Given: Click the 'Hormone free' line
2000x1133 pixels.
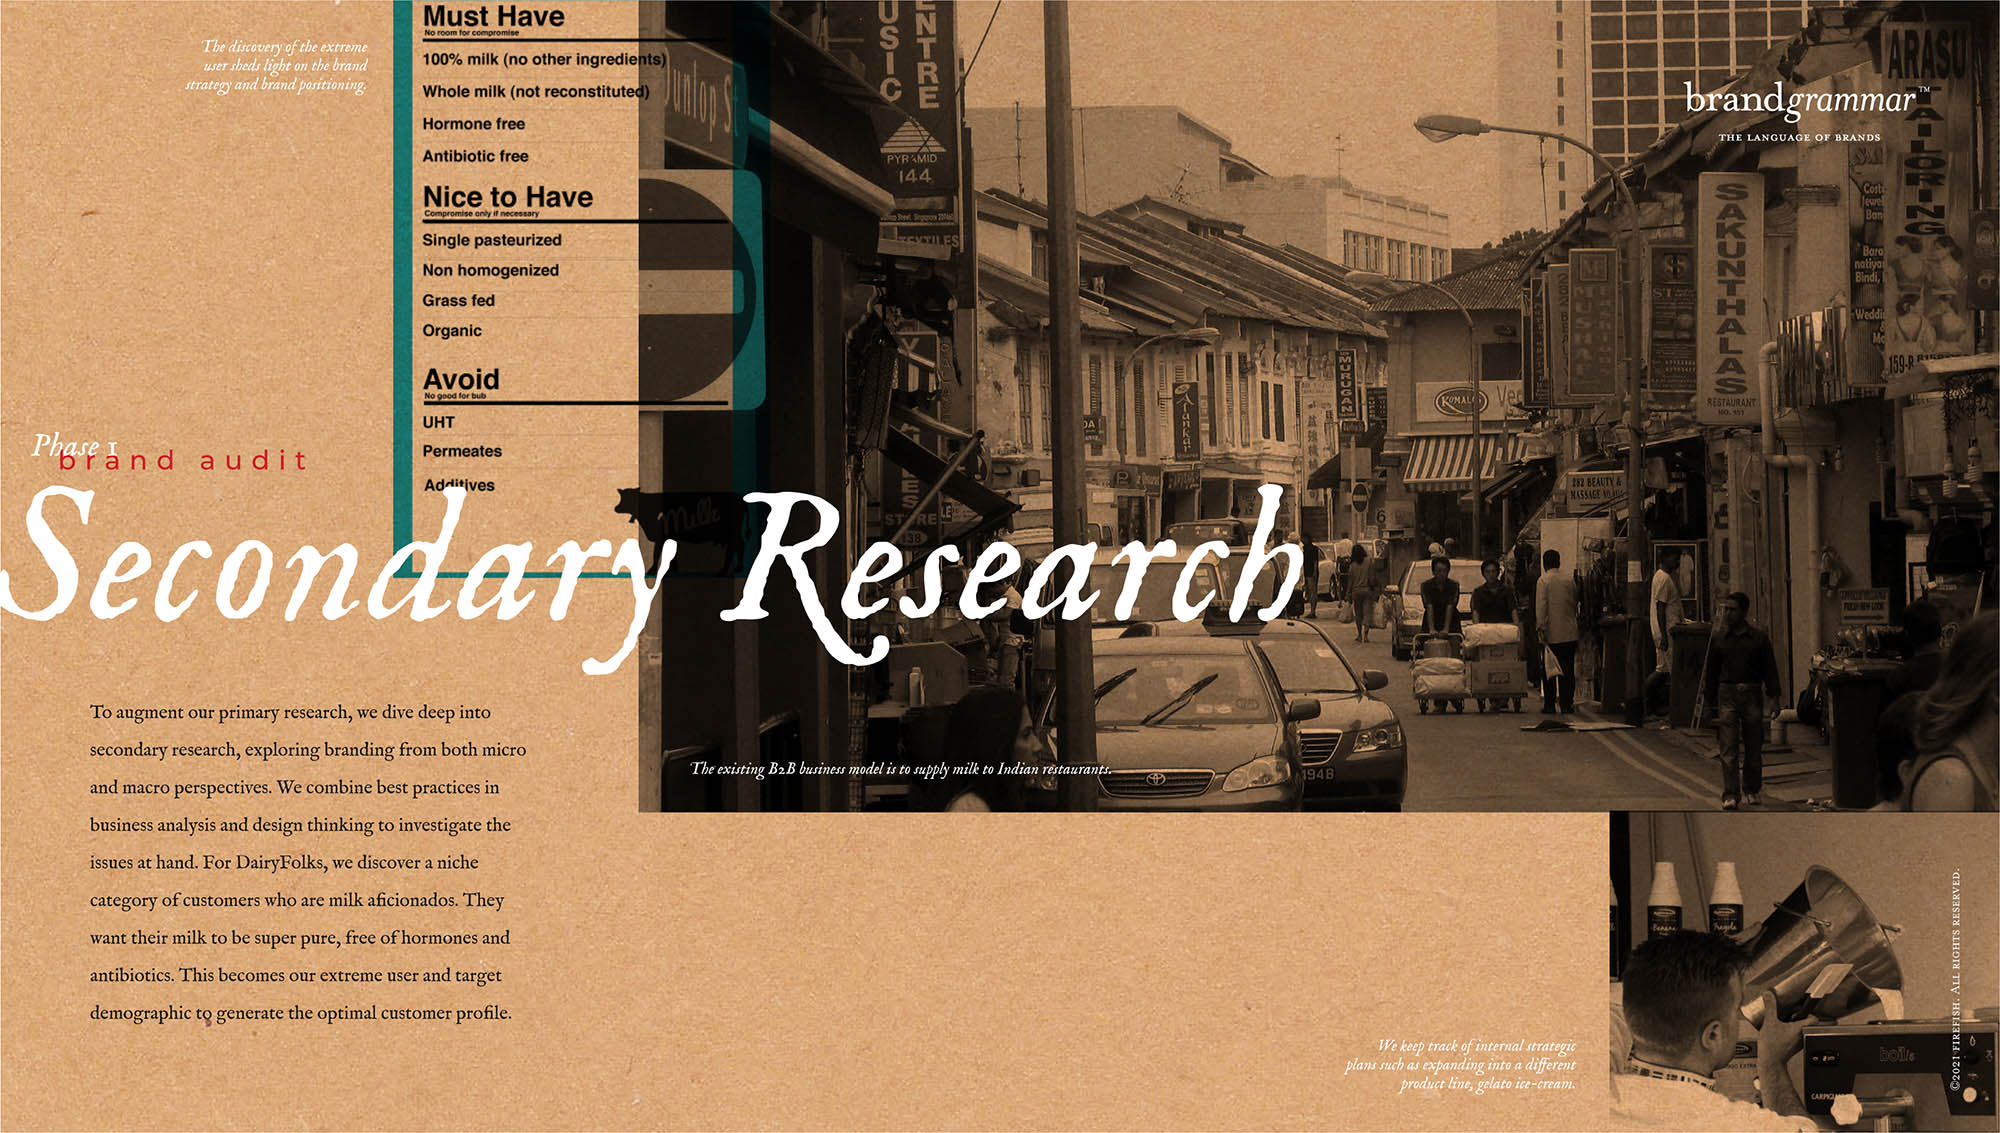Looking at the screenshot, I should pyautogui.click(x=473, y=124).
